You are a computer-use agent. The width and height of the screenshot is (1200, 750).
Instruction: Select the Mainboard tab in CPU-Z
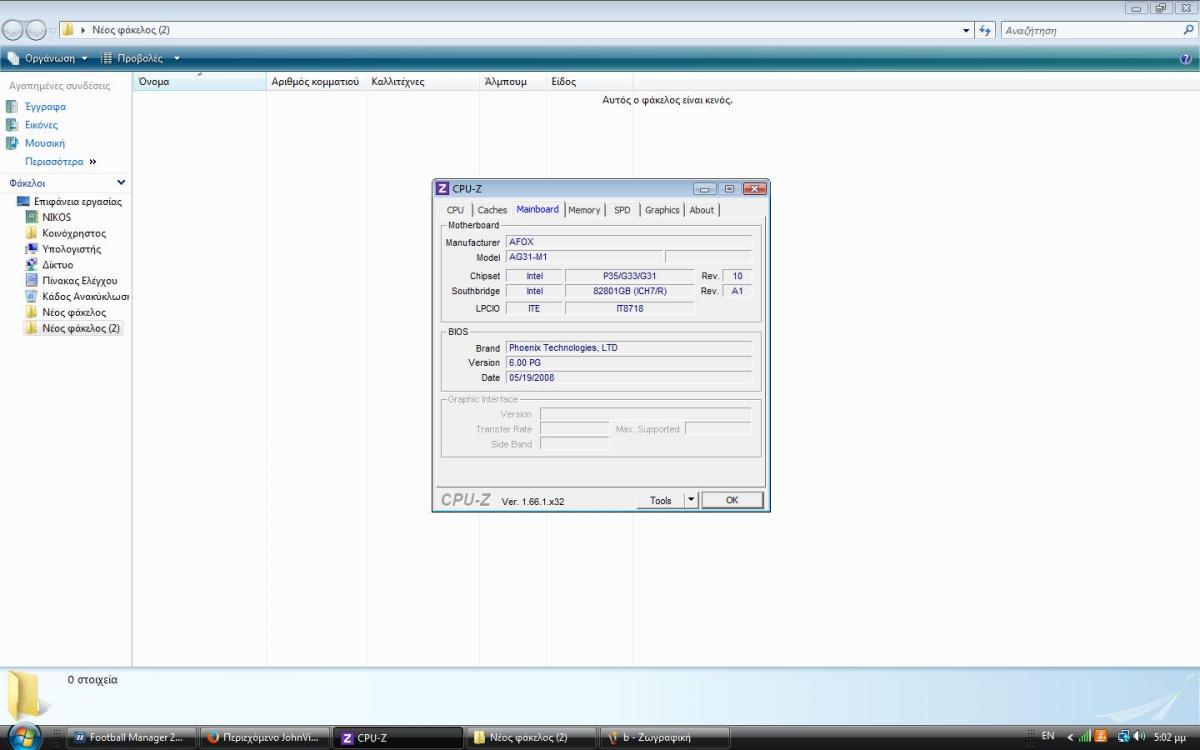(x=538, y=209)
